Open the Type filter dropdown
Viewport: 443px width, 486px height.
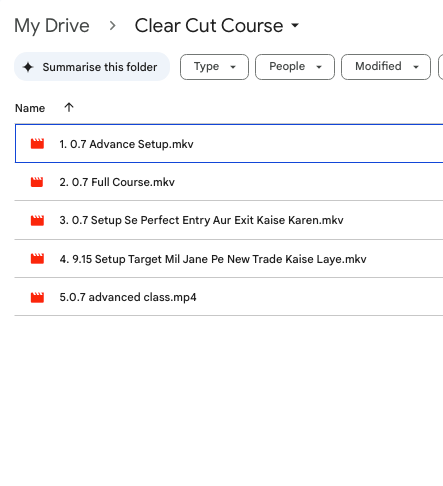tap(214, 67)
